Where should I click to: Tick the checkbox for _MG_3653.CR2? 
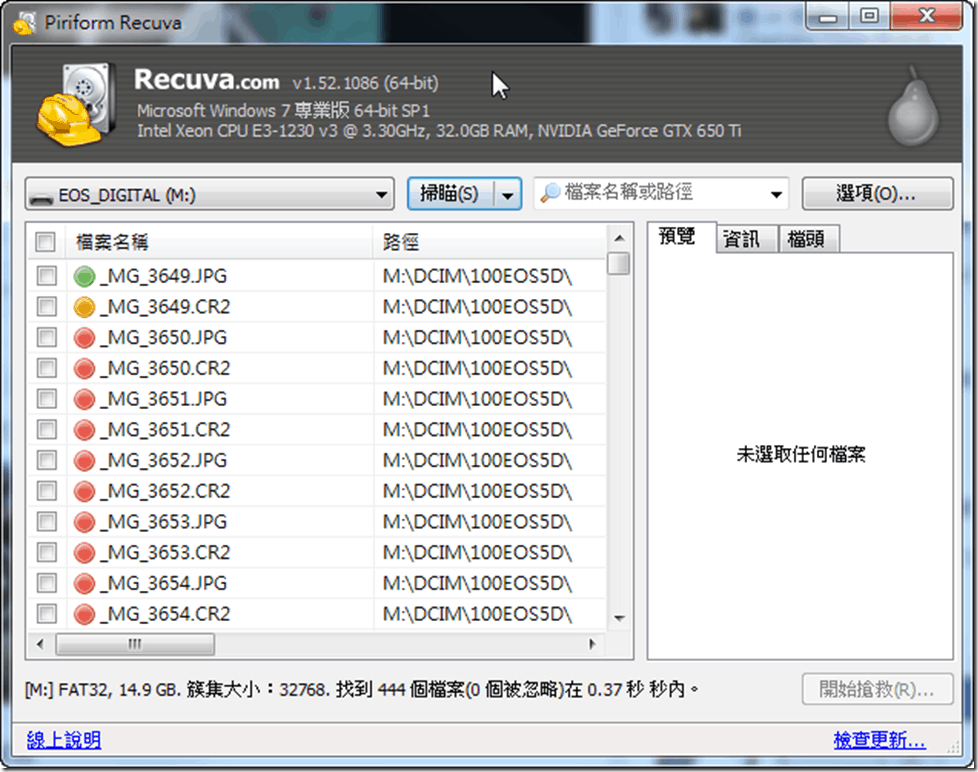coord(47,552)
